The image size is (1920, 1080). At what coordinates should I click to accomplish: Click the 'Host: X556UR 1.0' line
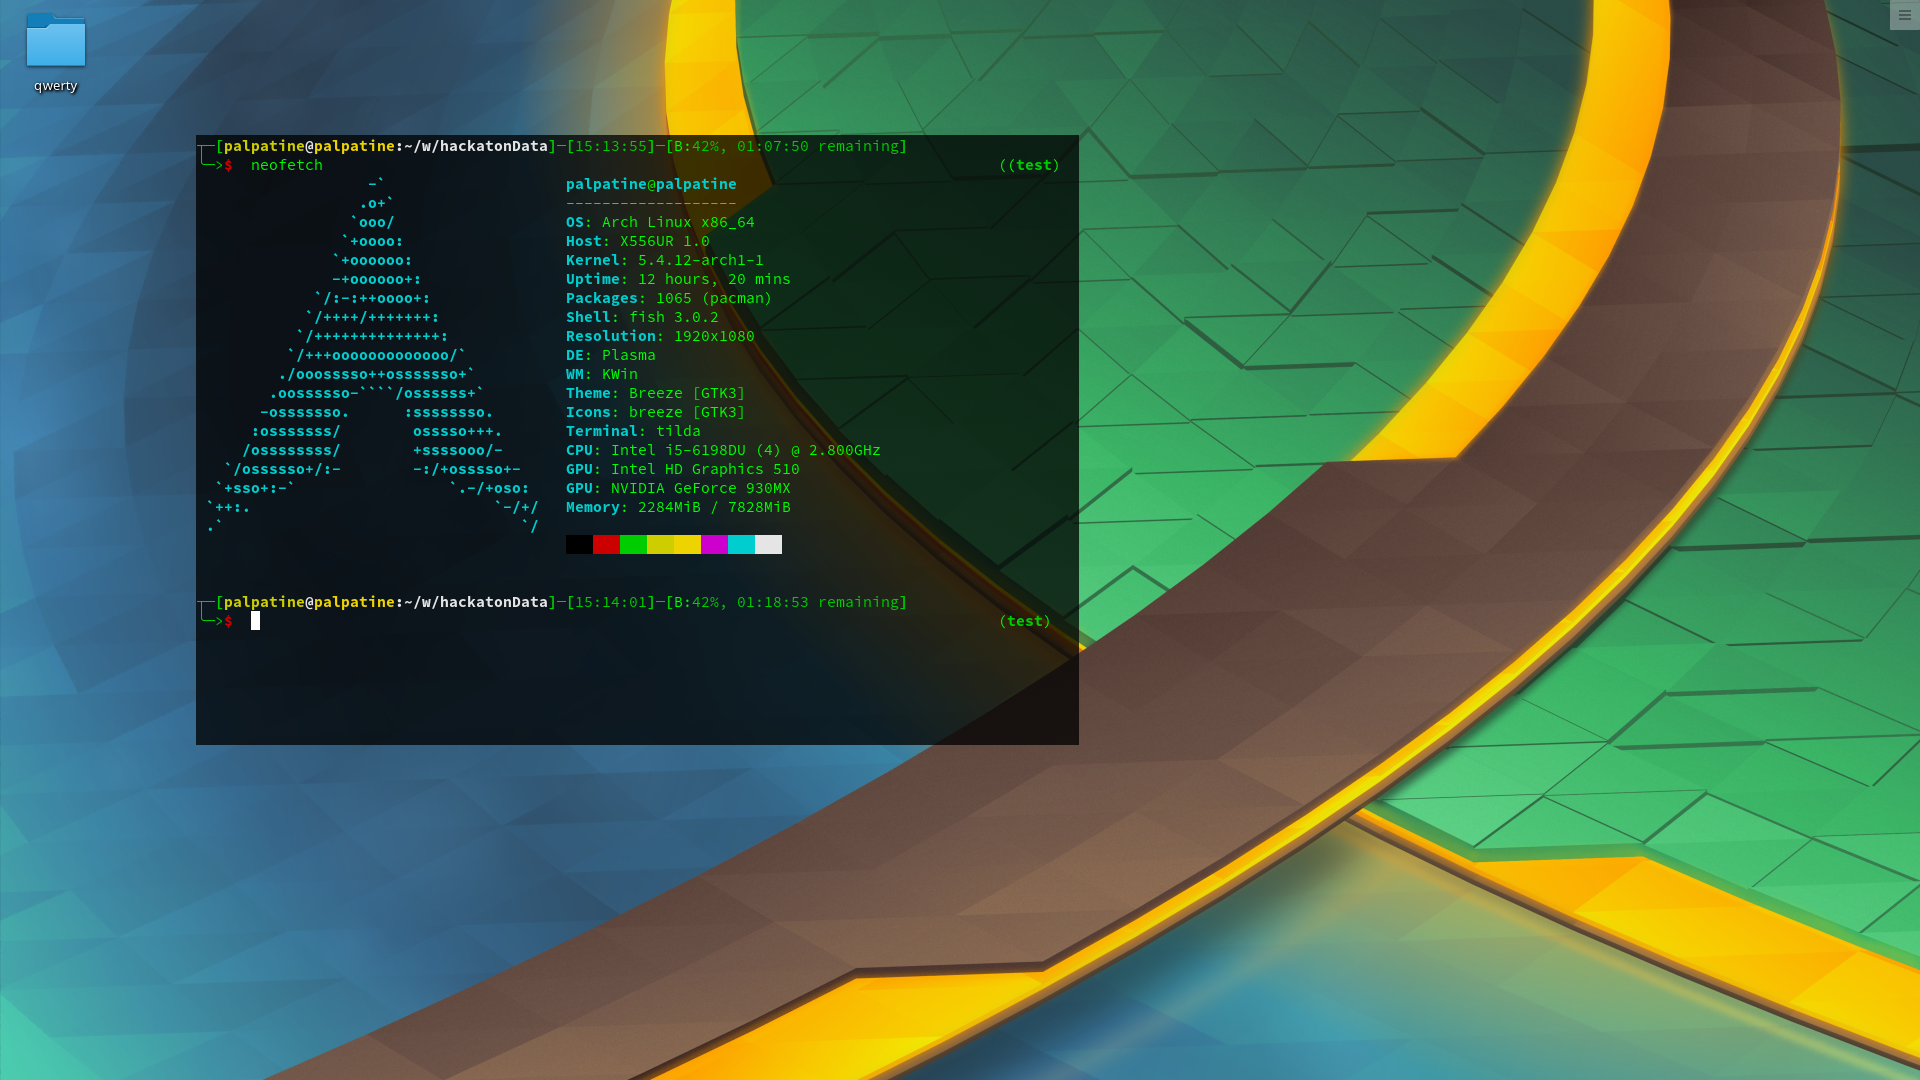[638, 241]
